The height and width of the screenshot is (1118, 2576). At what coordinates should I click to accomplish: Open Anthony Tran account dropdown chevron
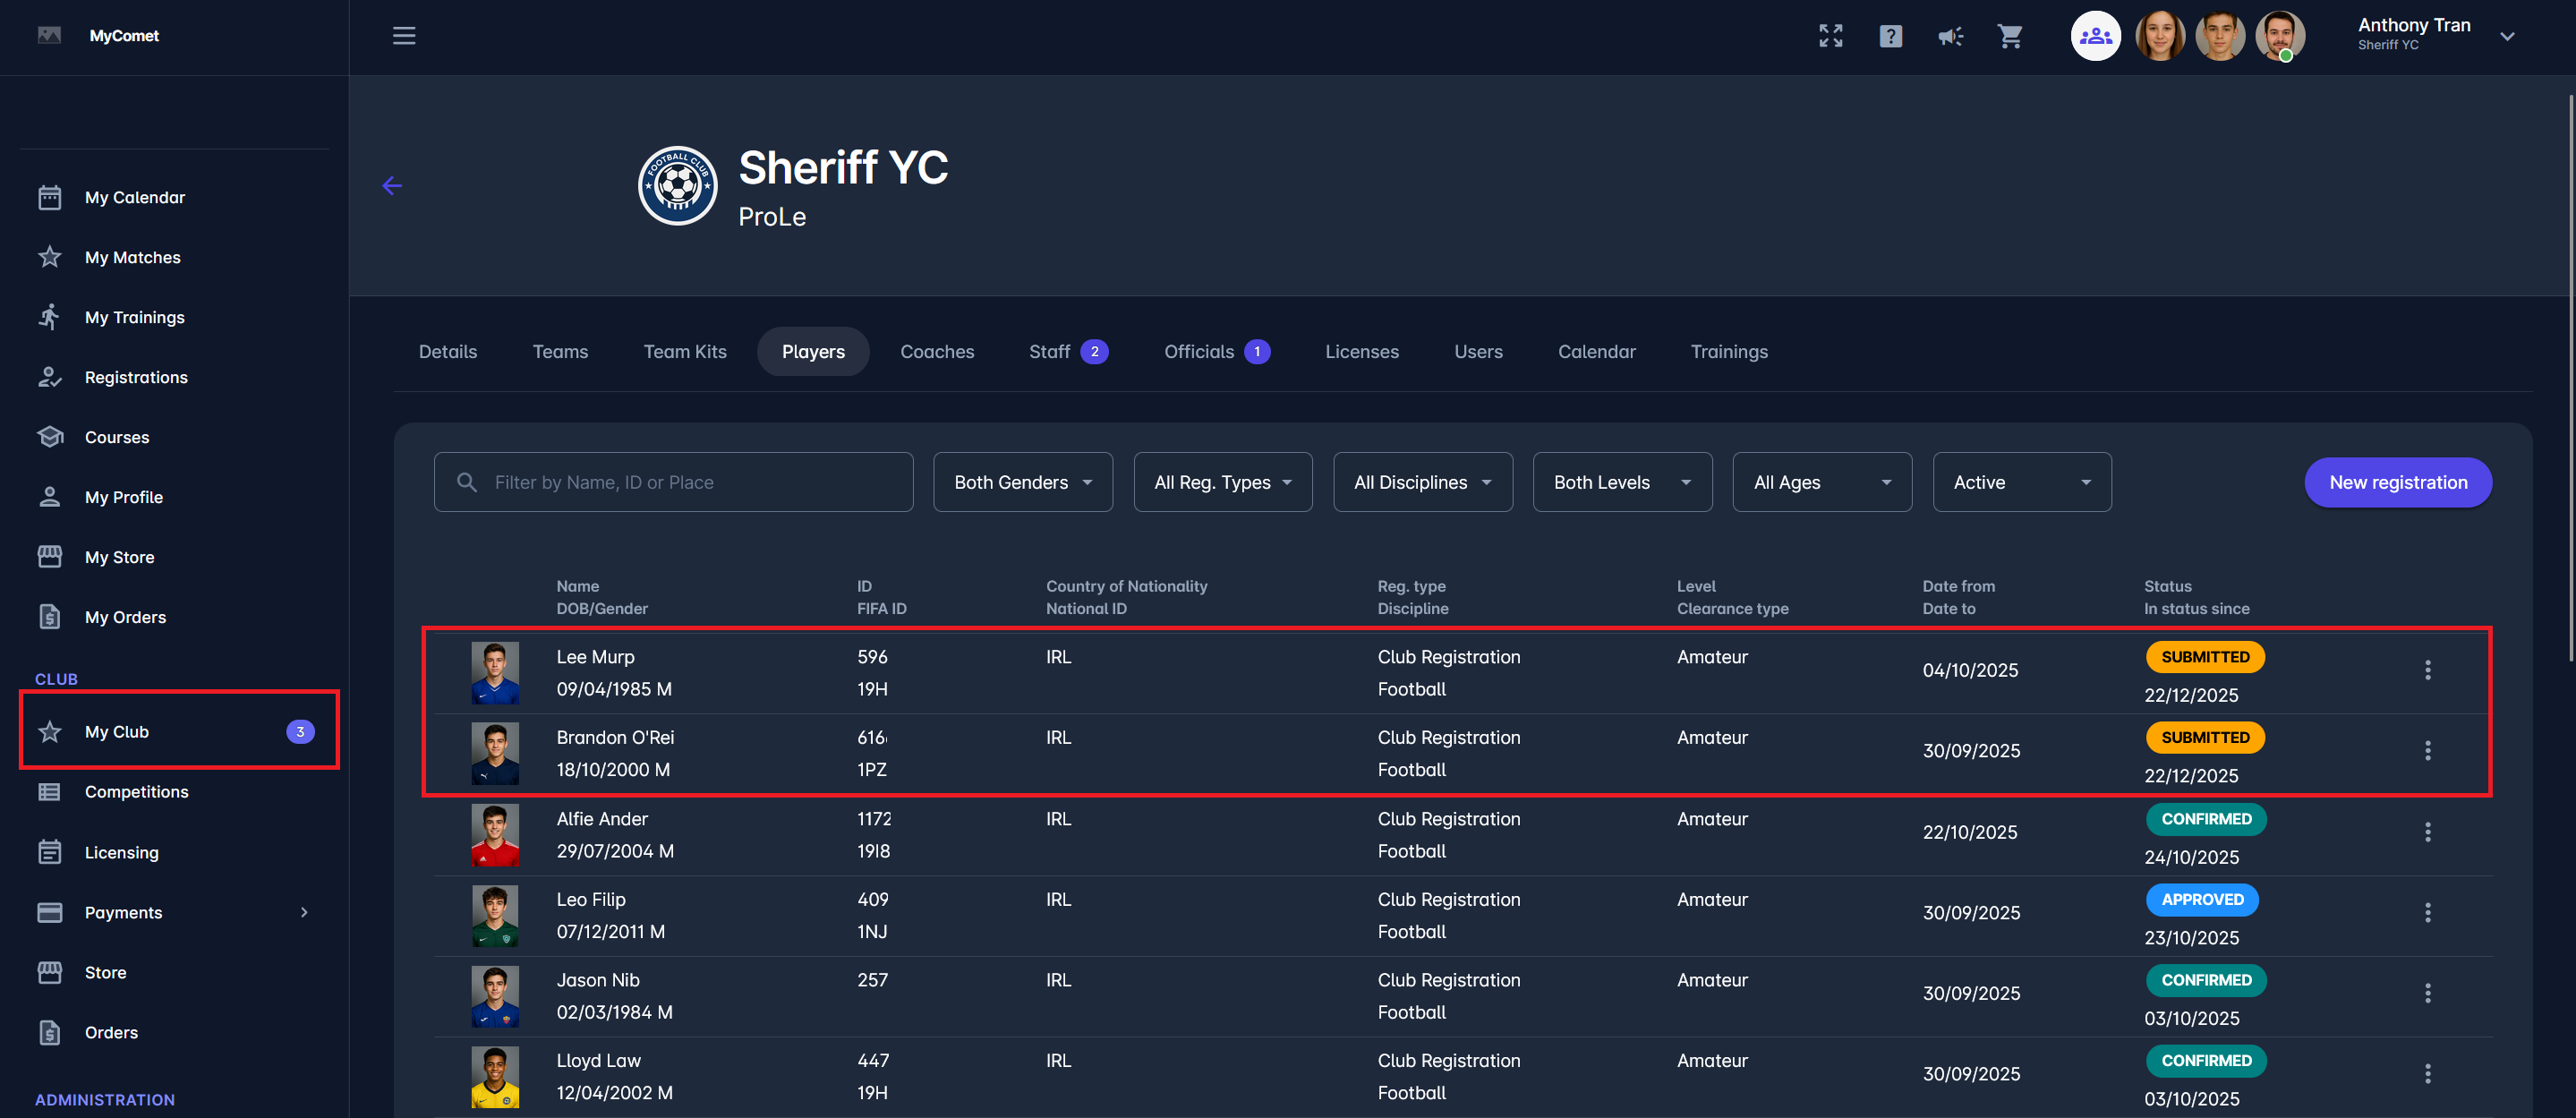click(x=2507, y=36)
